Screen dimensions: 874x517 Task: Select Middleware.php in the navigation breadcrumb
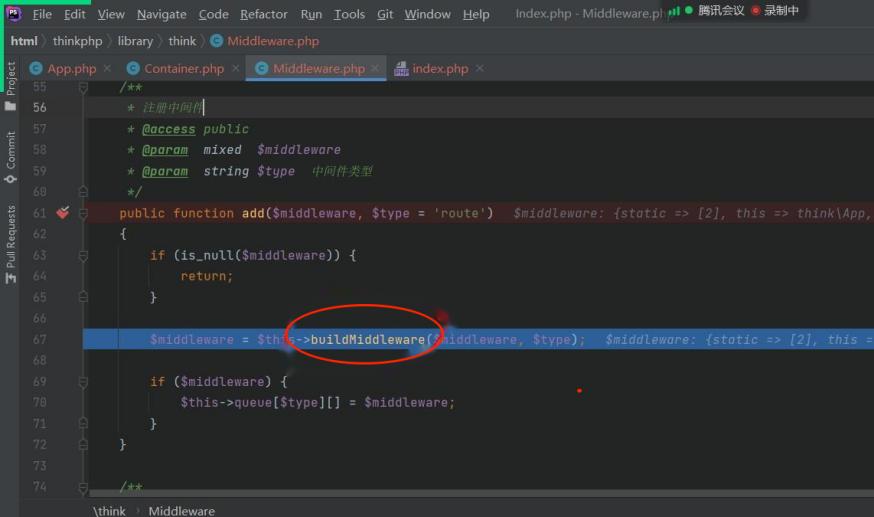pos(273,41)
